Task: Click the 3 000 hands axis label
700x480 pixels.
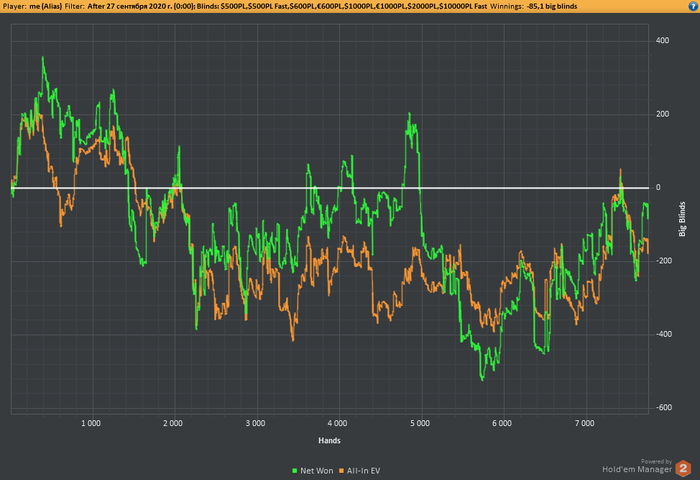Action: (x=255, y=423)
